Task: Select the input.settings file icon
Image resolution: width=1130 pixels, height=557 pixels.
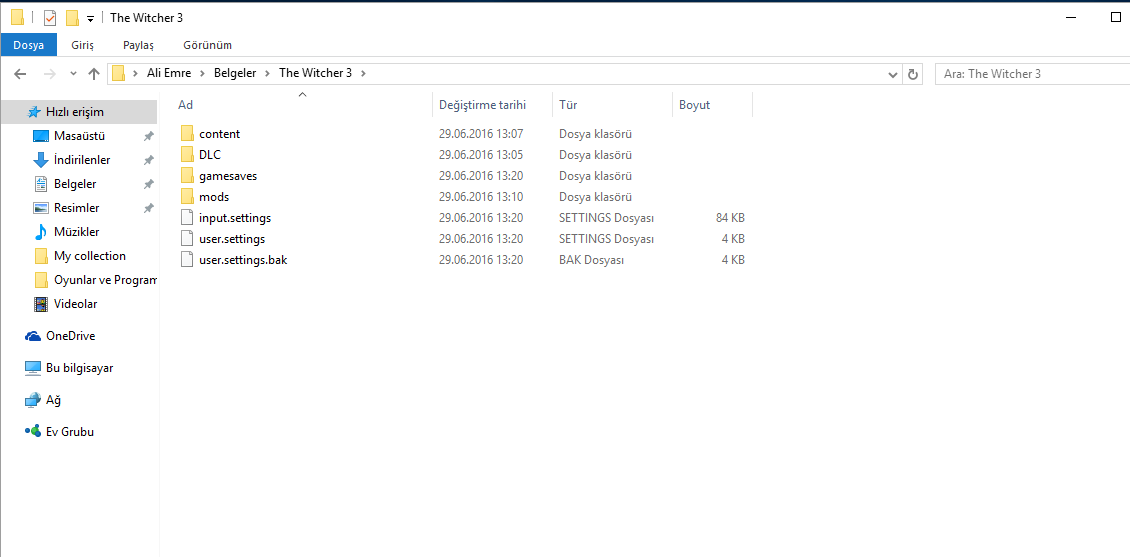Action: [187, 218]
